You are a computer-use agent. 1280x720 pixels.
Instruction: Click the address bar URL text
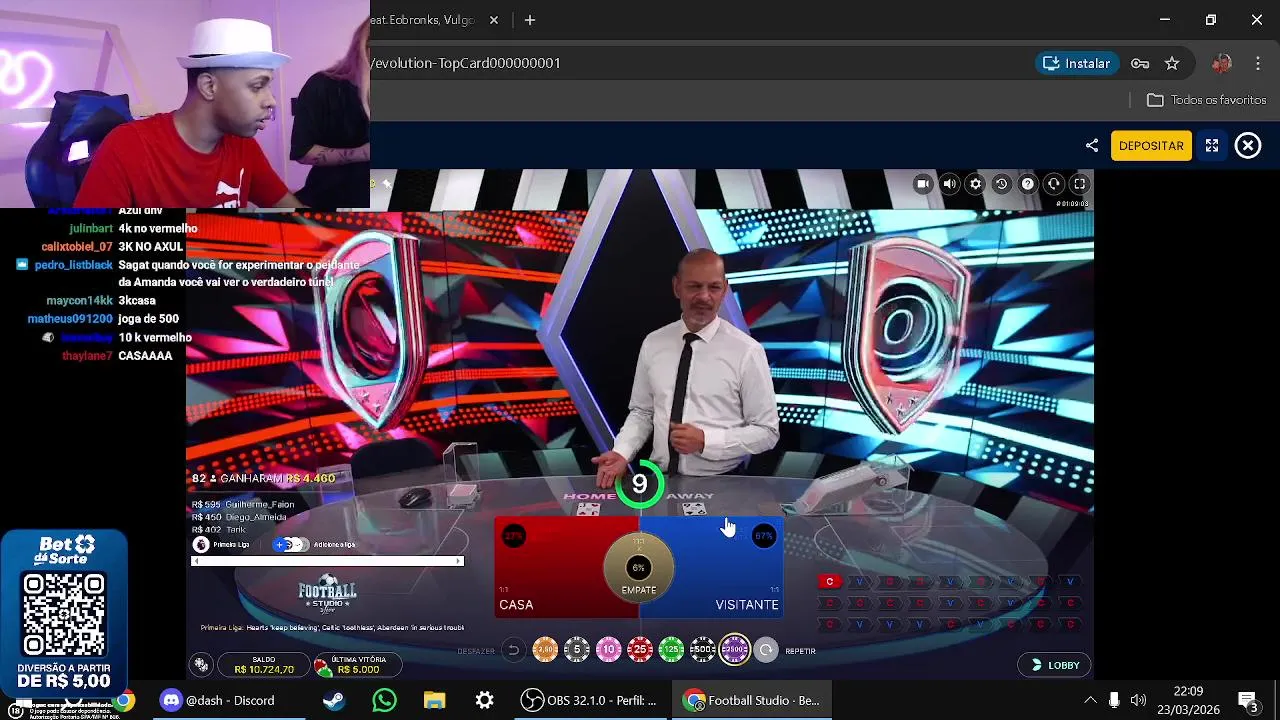click(x=466, y=63)
